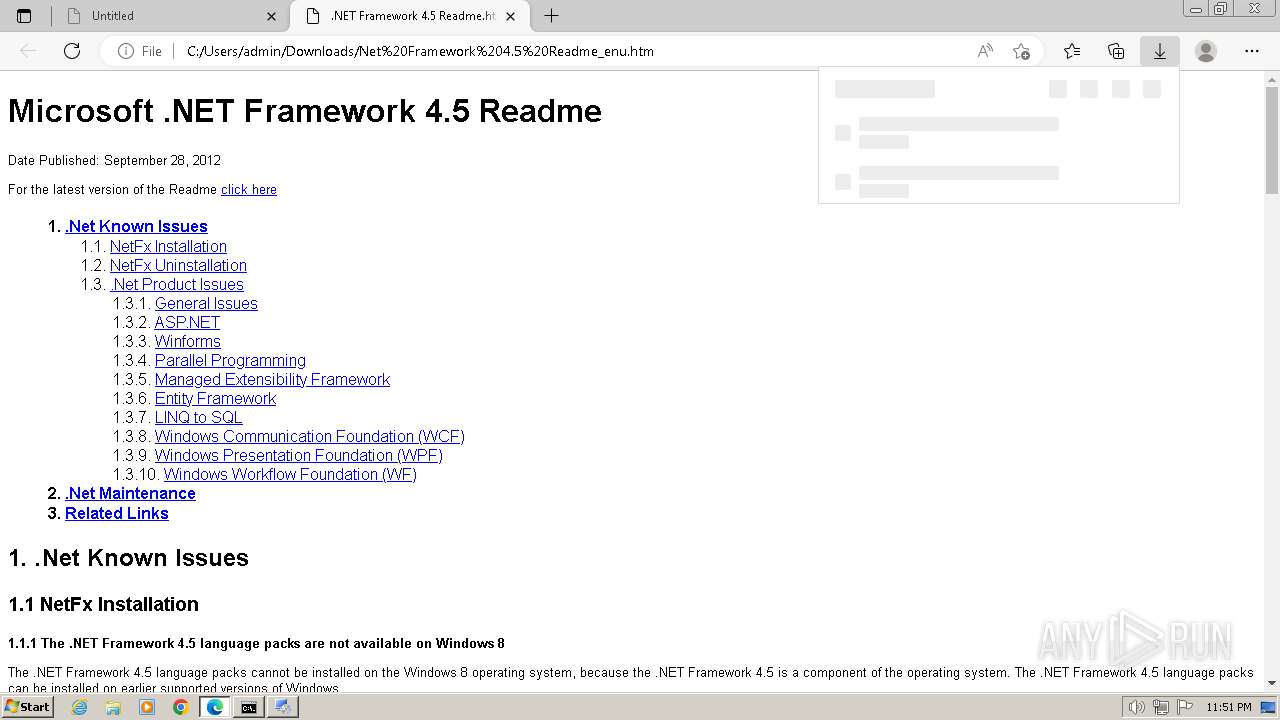Viewport: 1280px width, 720px height.
Task: Open the Managed Extensibility Framework link
Action: [x=272, y=379]
